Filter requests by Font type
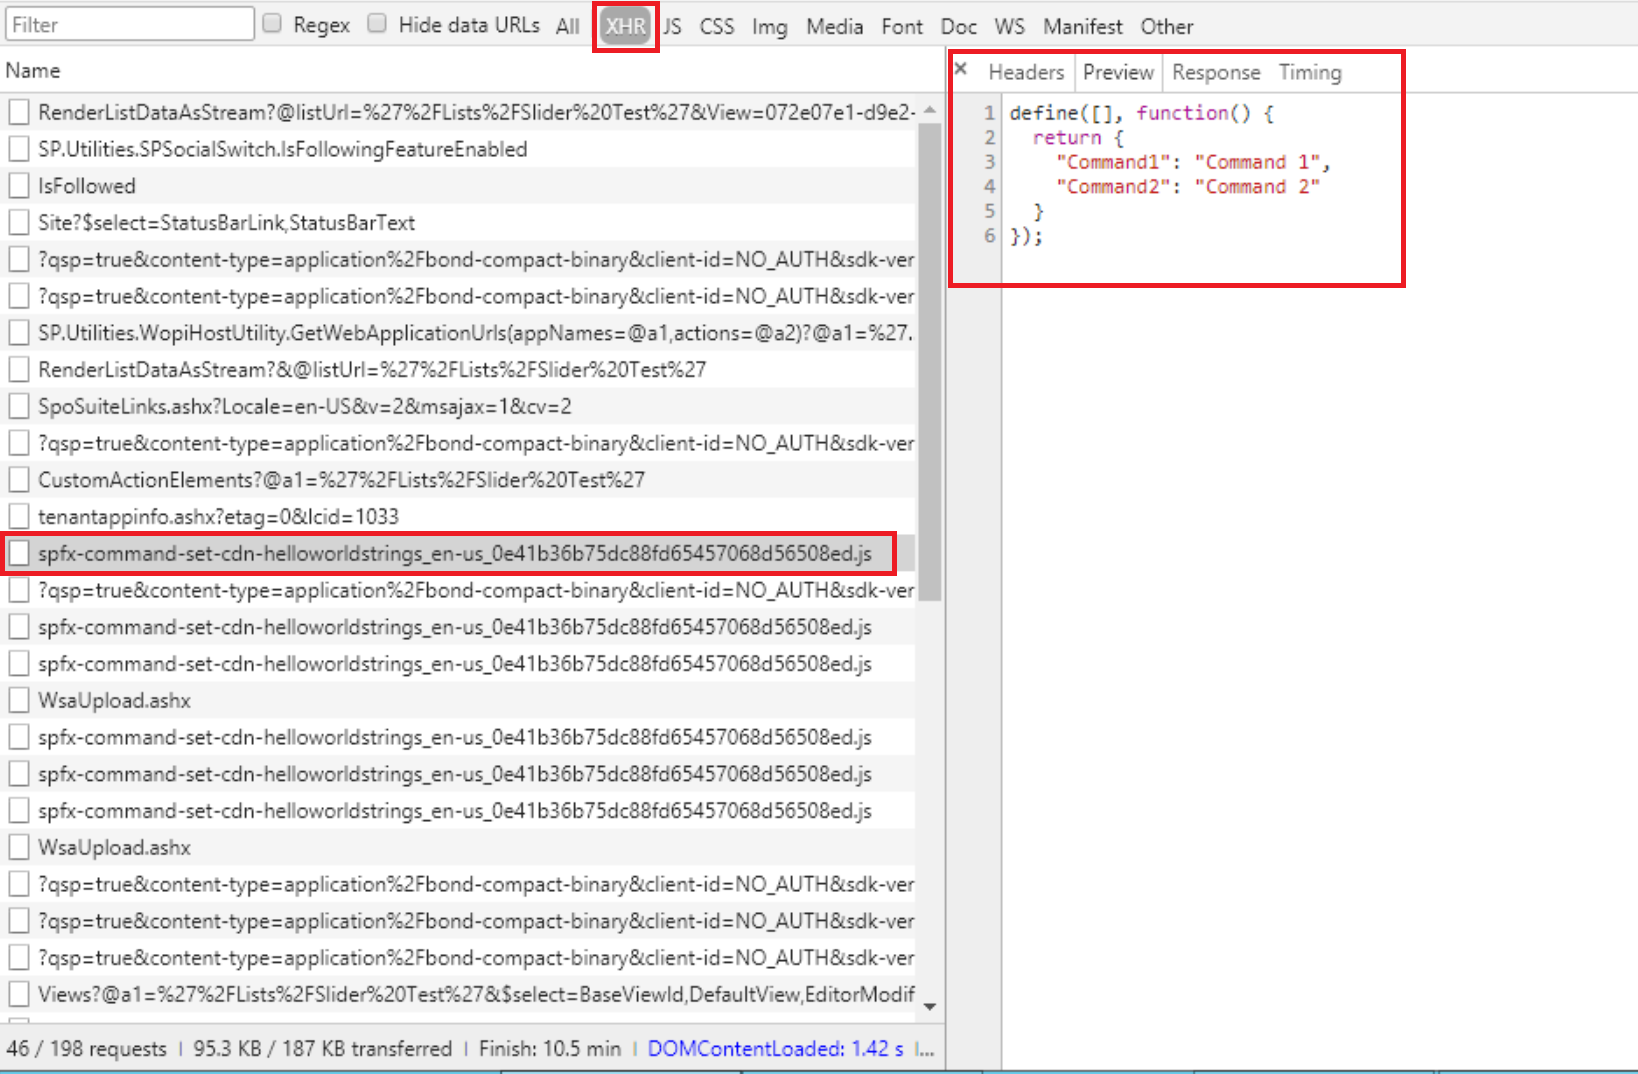The height and width of the screenshot is (1074, 1638). [x=901, y=26]
